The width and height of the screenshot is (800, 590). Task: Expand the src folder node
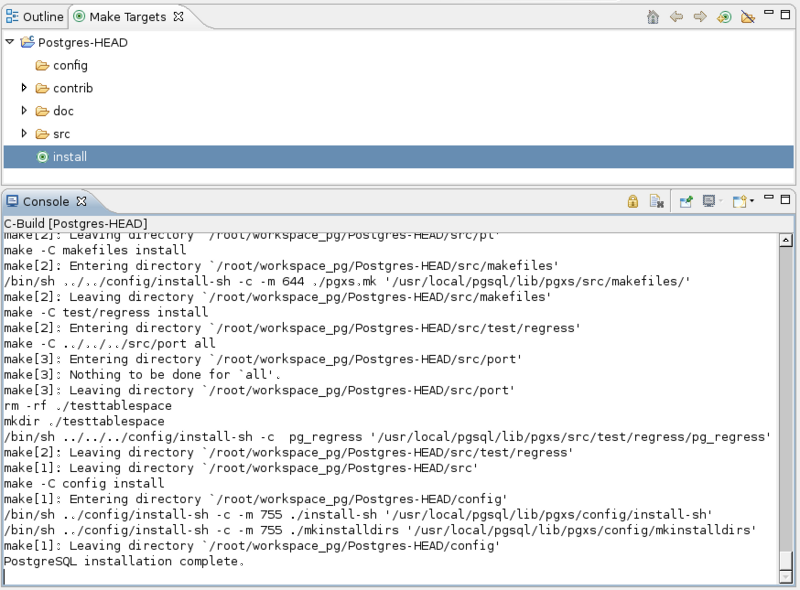pos(25,134)
